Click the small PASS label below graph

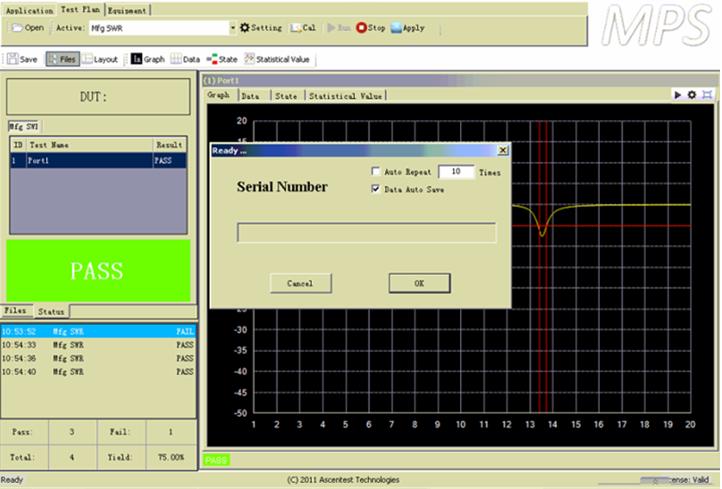(216, 460)
